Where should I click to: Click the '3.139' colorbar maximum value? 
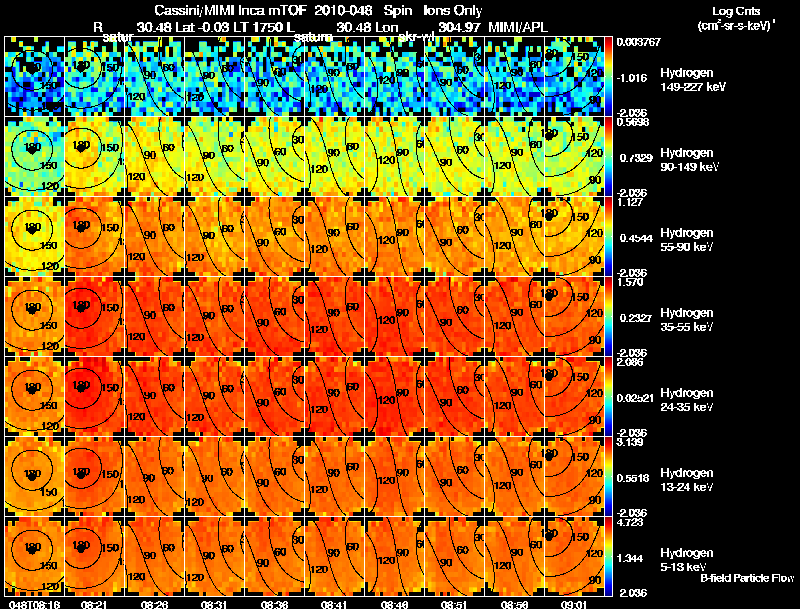tap(630, 442)
